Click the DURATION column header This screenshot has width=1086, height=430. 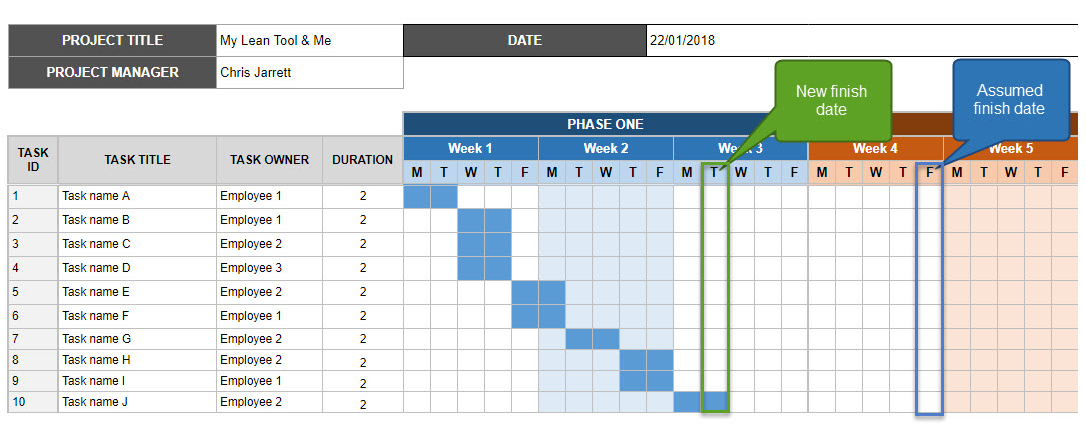point(362,160)
